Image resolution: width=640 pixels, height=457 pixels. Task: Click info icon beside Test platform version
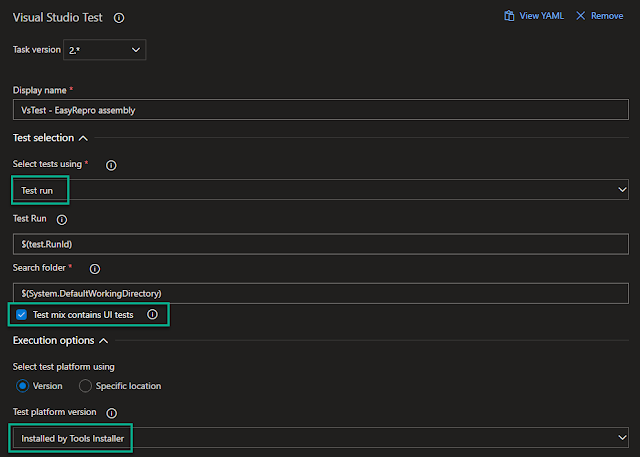[x=111, y=412]
